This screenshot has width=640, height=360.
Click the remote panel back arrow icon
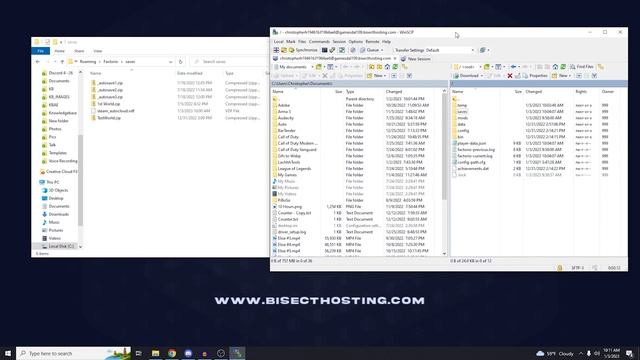click(x=513, y=67)
